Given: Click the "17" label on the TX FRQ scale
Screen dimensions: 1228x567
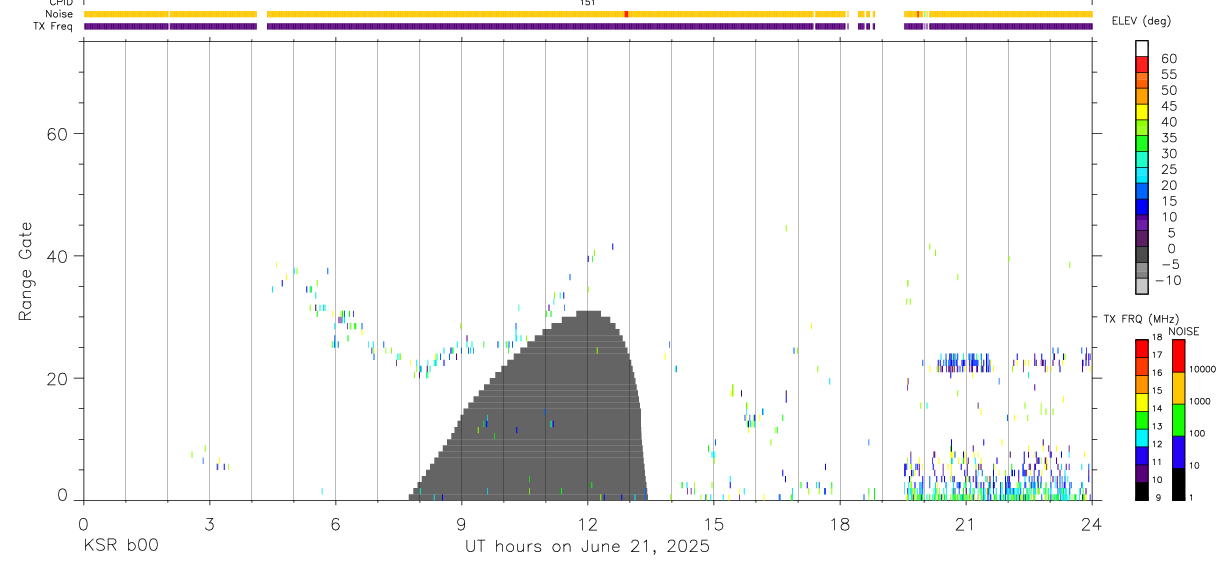Looking at the screenshot, I should (x=1157, y=355).
